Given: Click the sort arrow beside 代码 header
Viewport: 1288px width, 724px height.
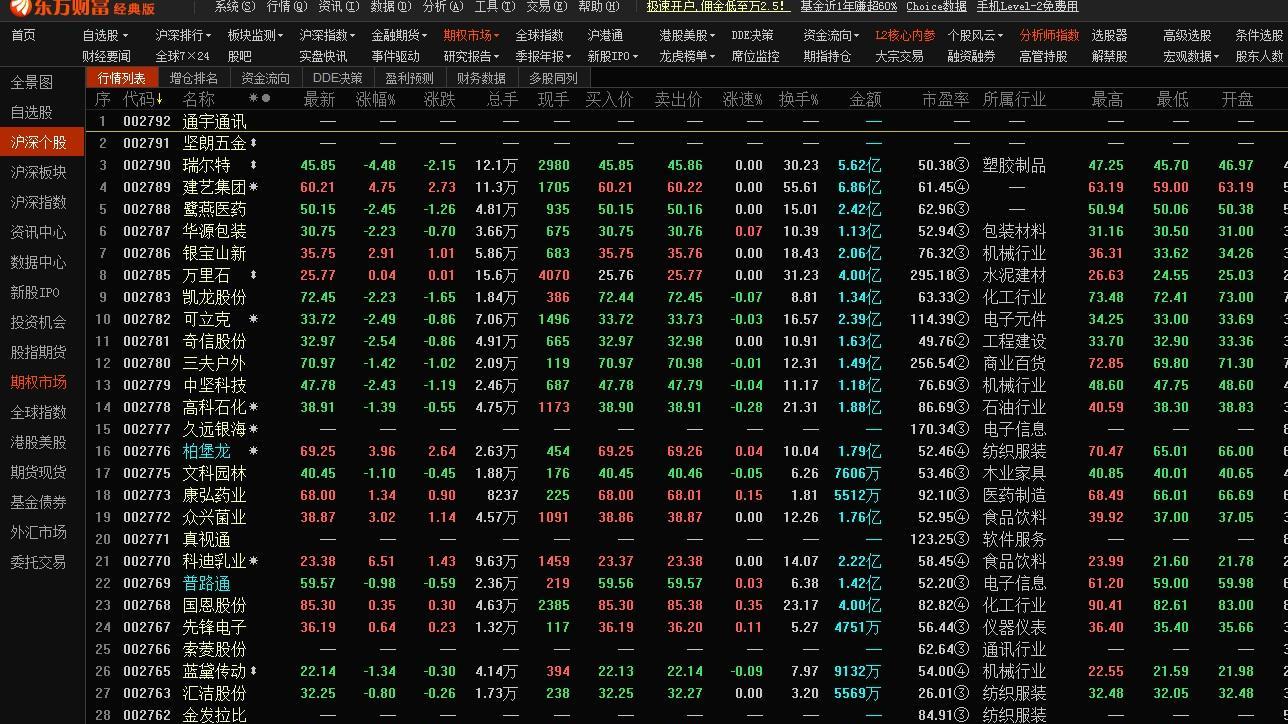Looking at the screenshot, I should [x=160, y=99].
